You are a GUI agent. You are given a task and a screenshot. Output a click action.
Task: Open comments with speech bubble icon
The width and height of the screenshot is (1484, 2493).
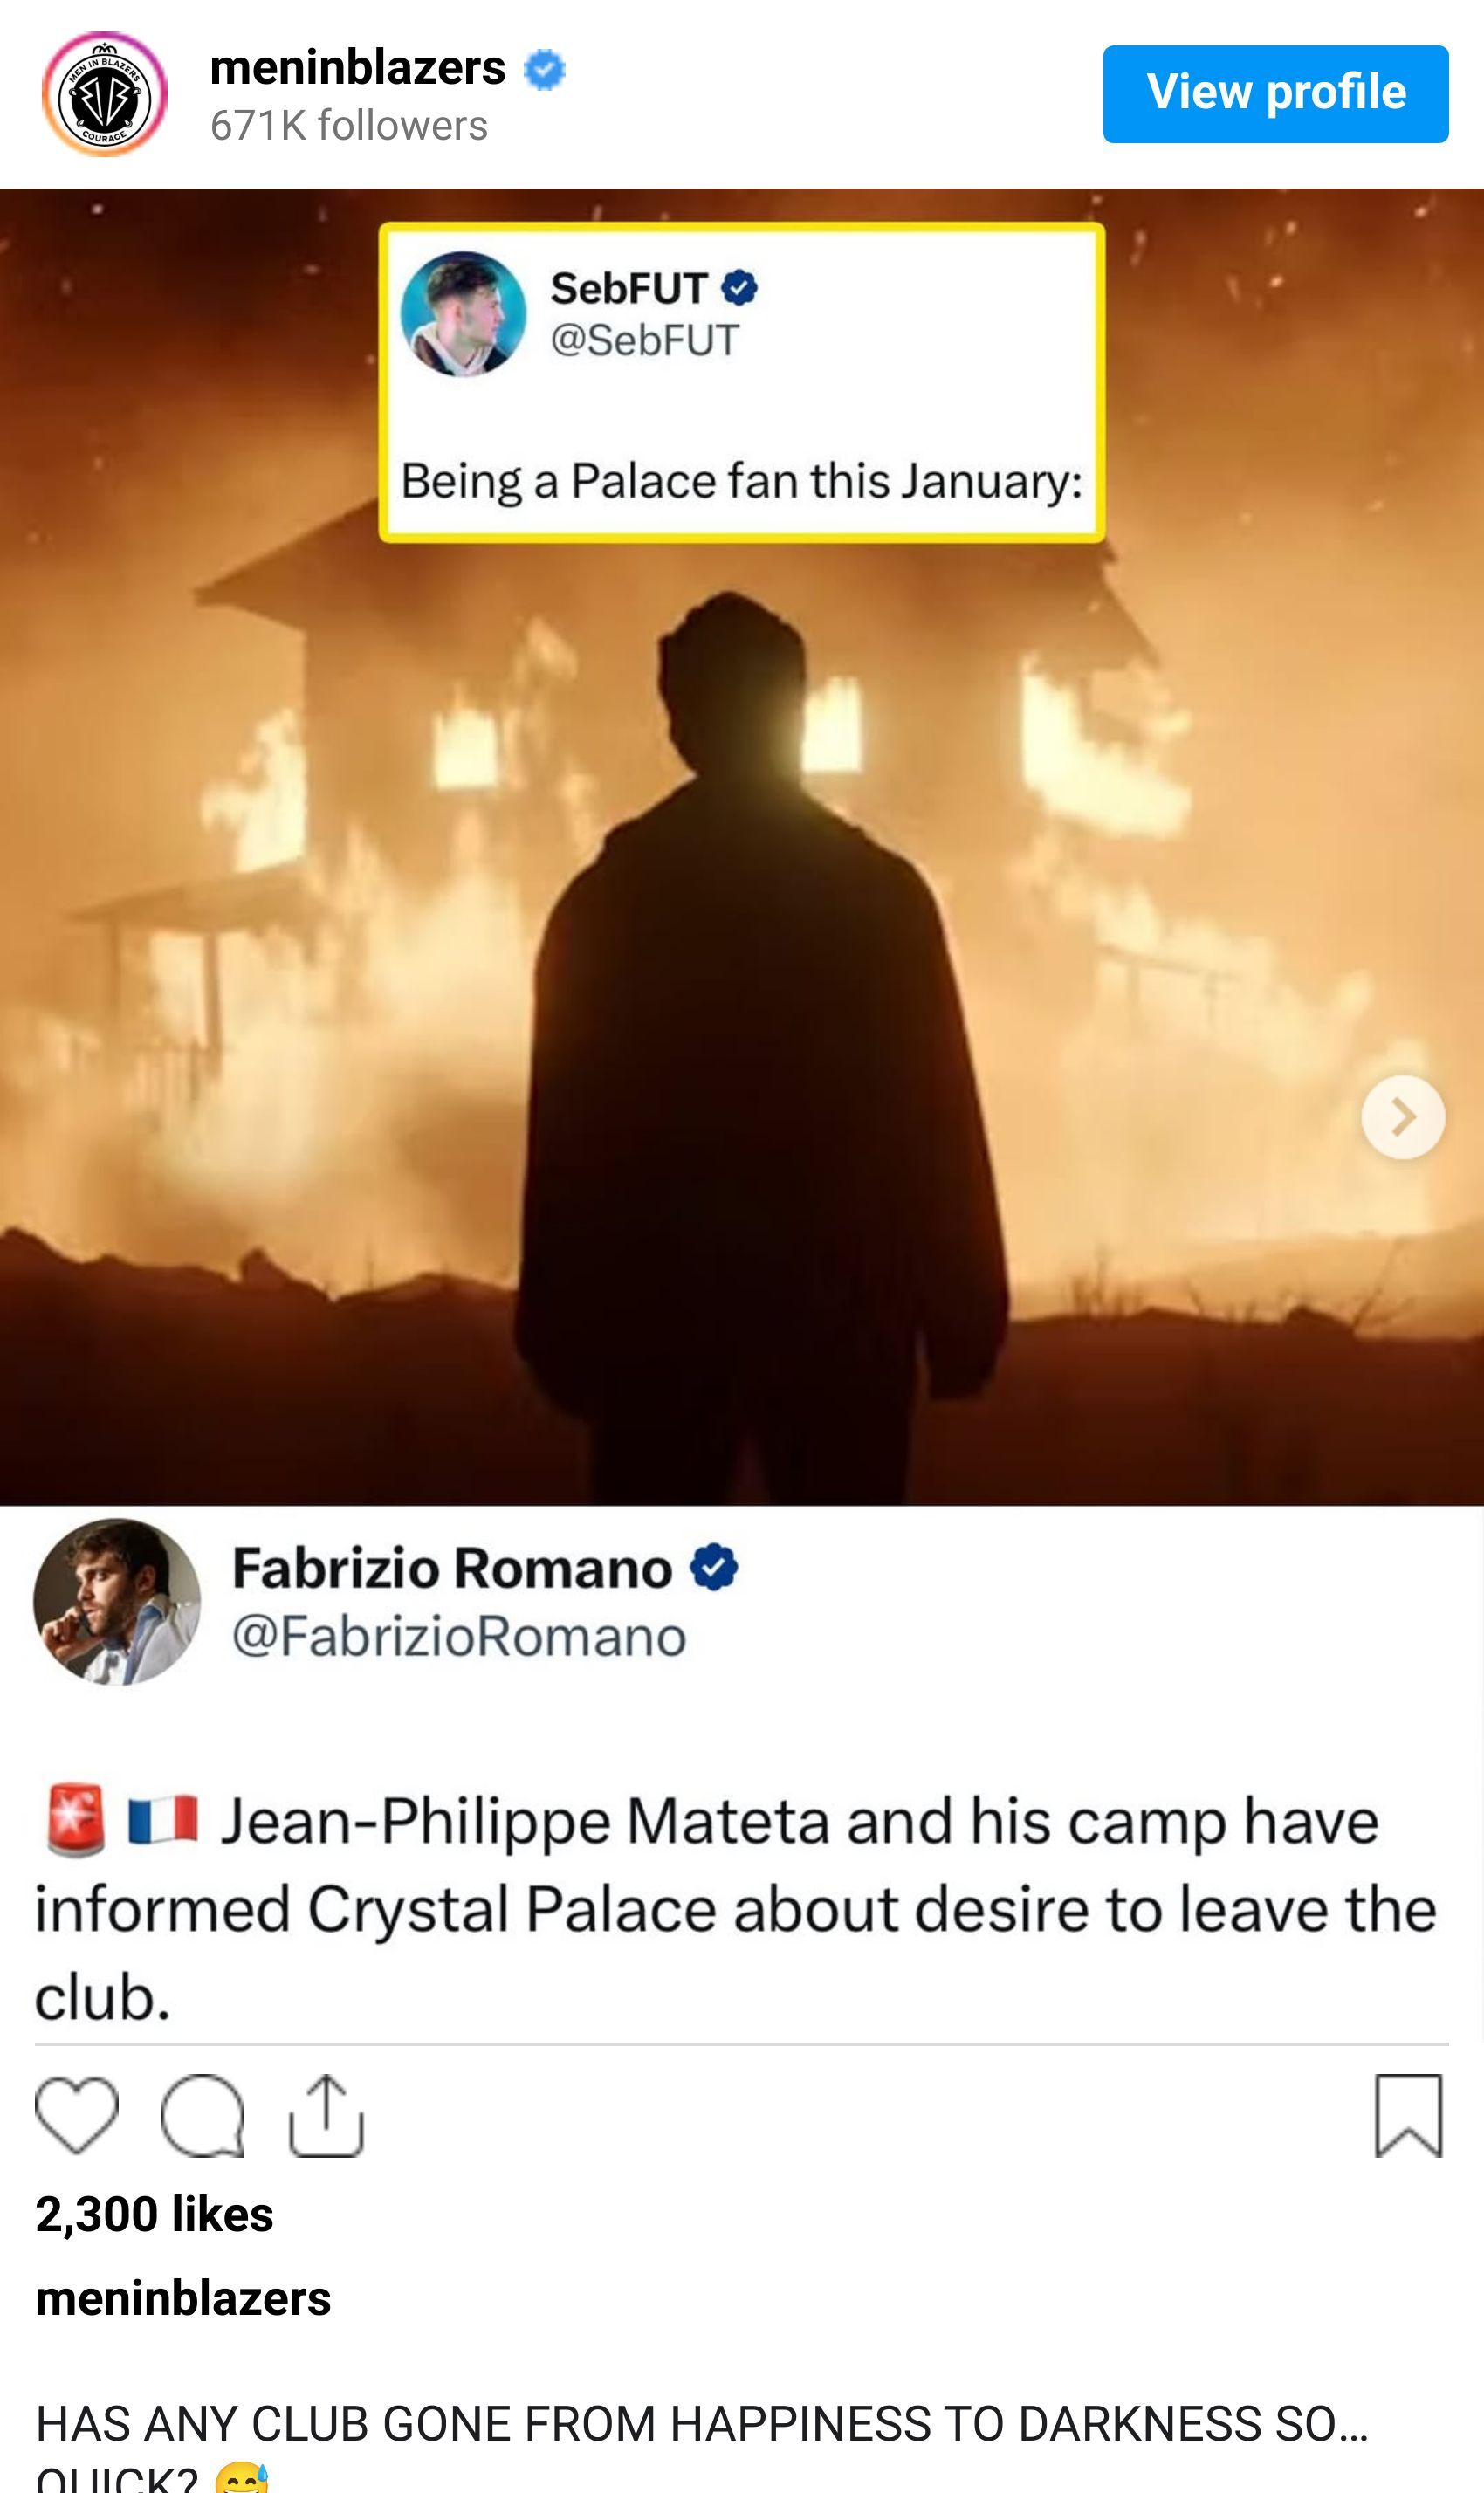click(x=203, y=2115)
